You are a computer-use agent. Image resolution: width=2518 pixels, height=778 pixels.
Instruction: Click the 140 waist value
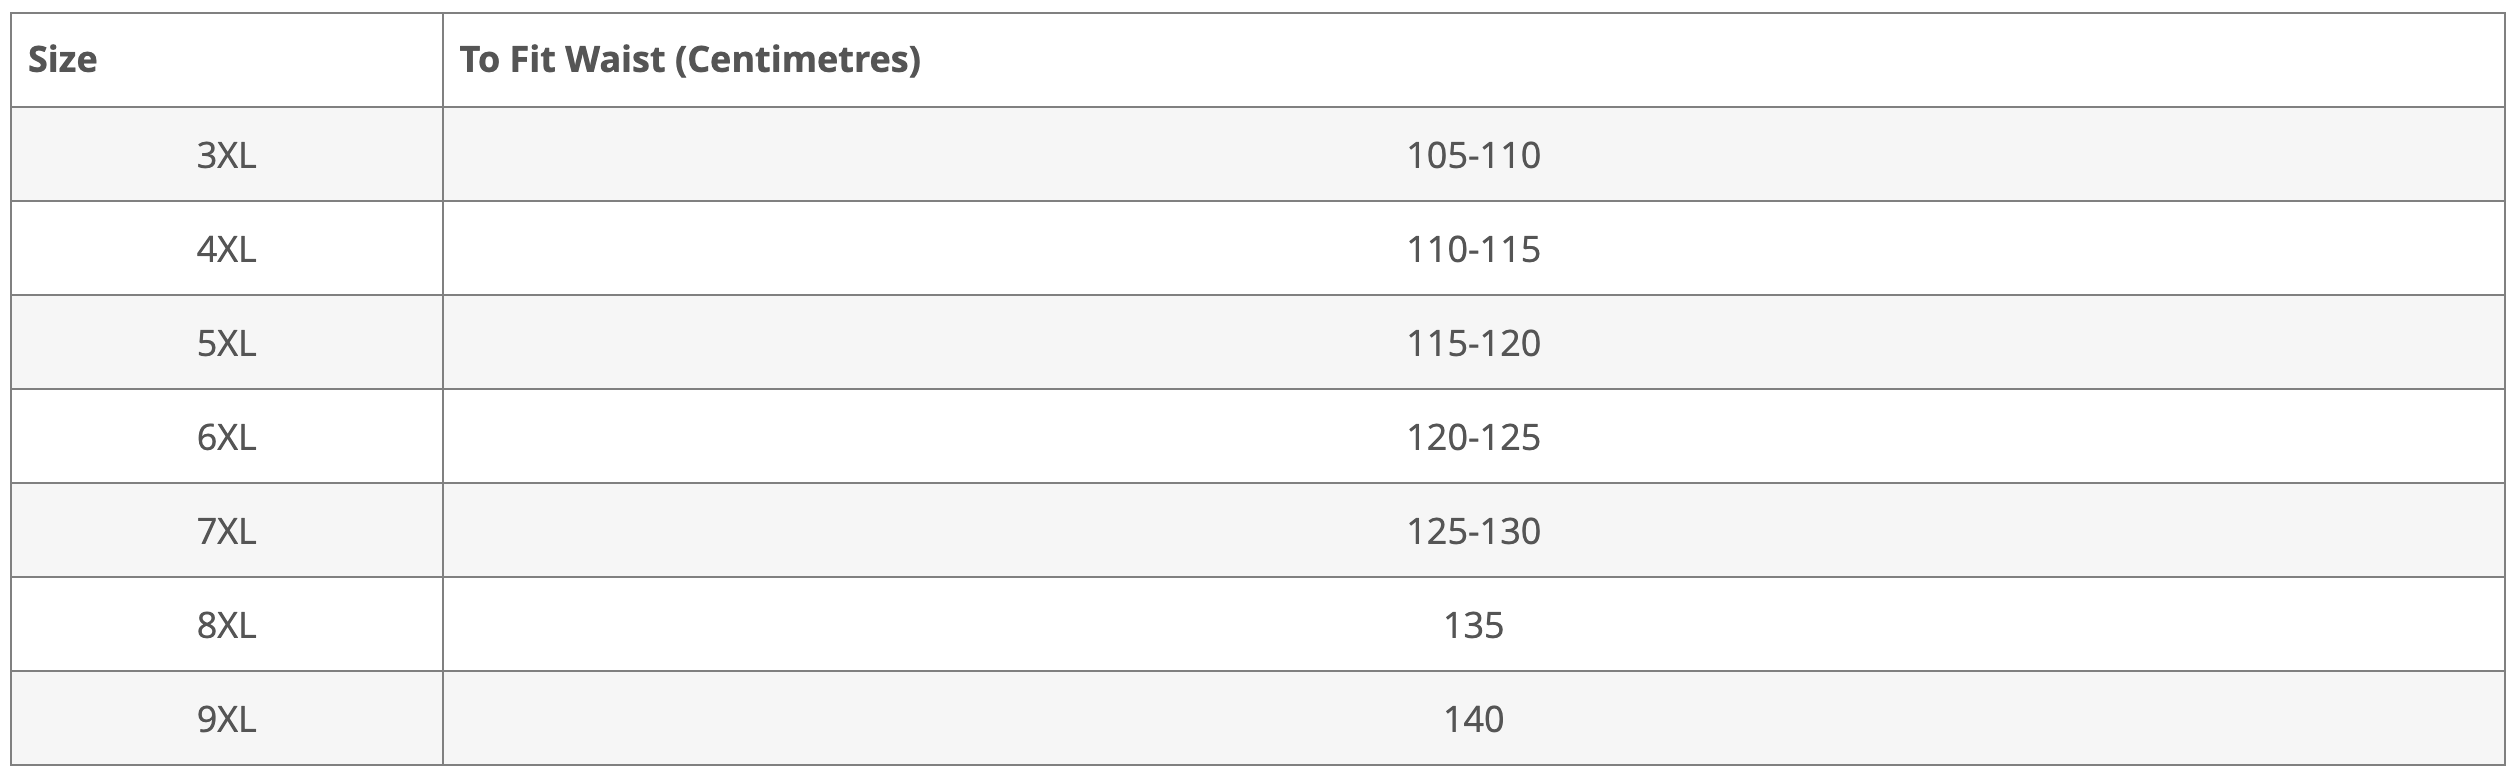[x=1473, y=719]
